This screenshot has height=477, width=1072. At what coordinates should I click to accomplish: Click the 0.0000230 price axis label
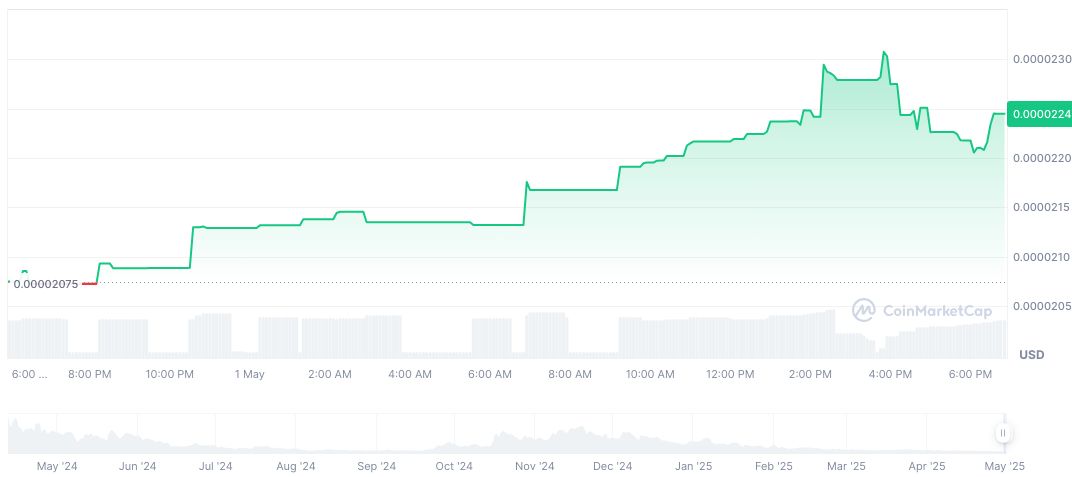tap(1041, 60)
